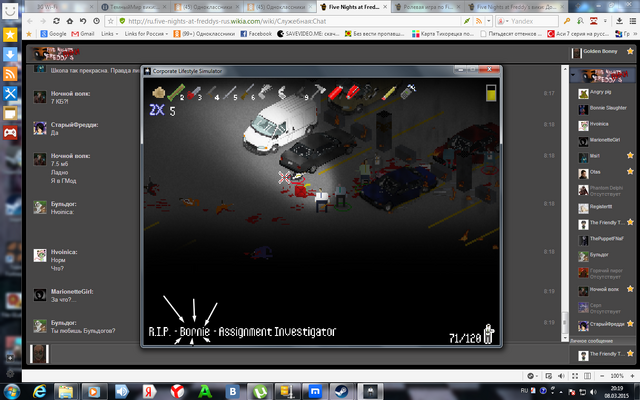Image resolution: width=640 pixels, height=400 pixels.
Task: Switch to first (45) Одноклассники tab
Action: pyautogui.click(x=207, y=7)
